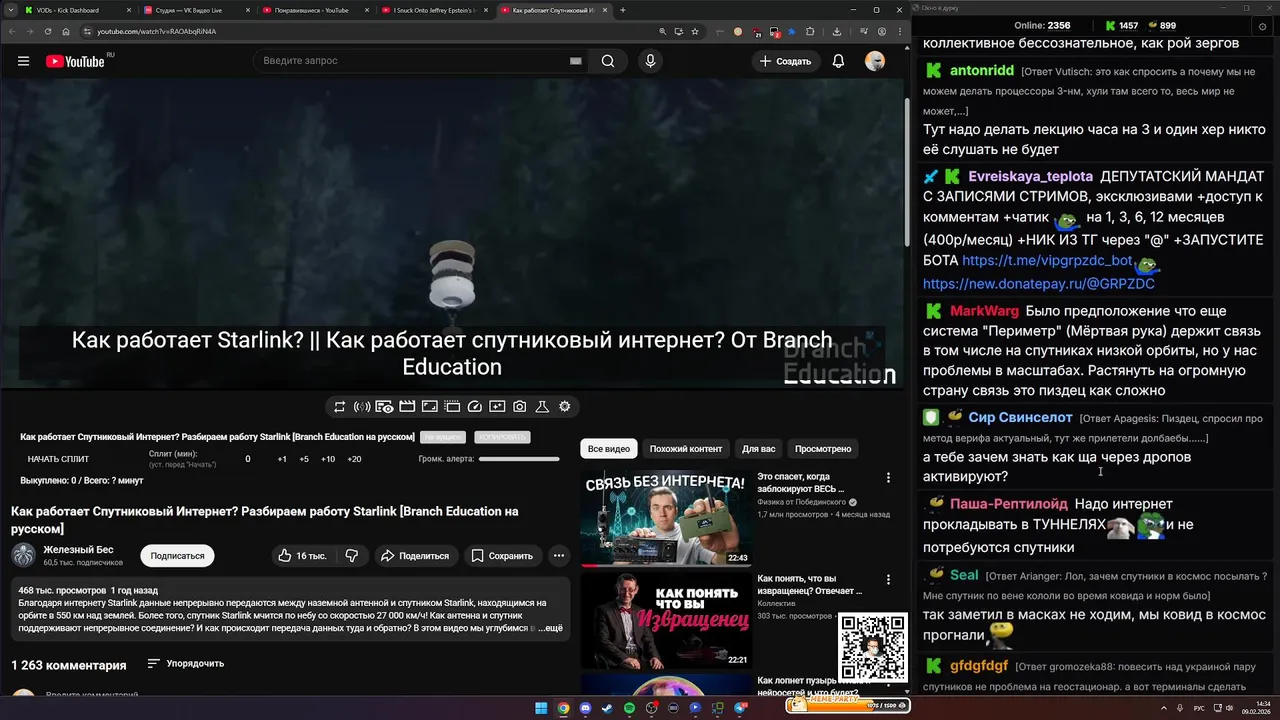This screenshot has height=720, width=1280.
Task: Click the Windows Start button
Action: [x=541, y=708]
